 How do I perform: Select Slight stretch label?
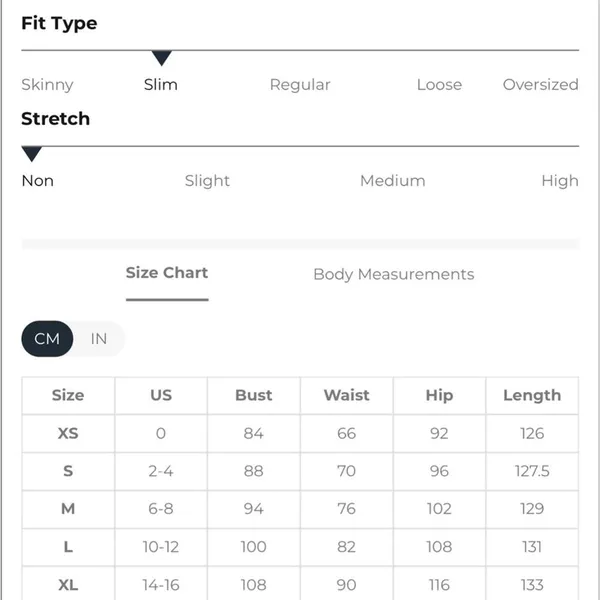[207, 181]
